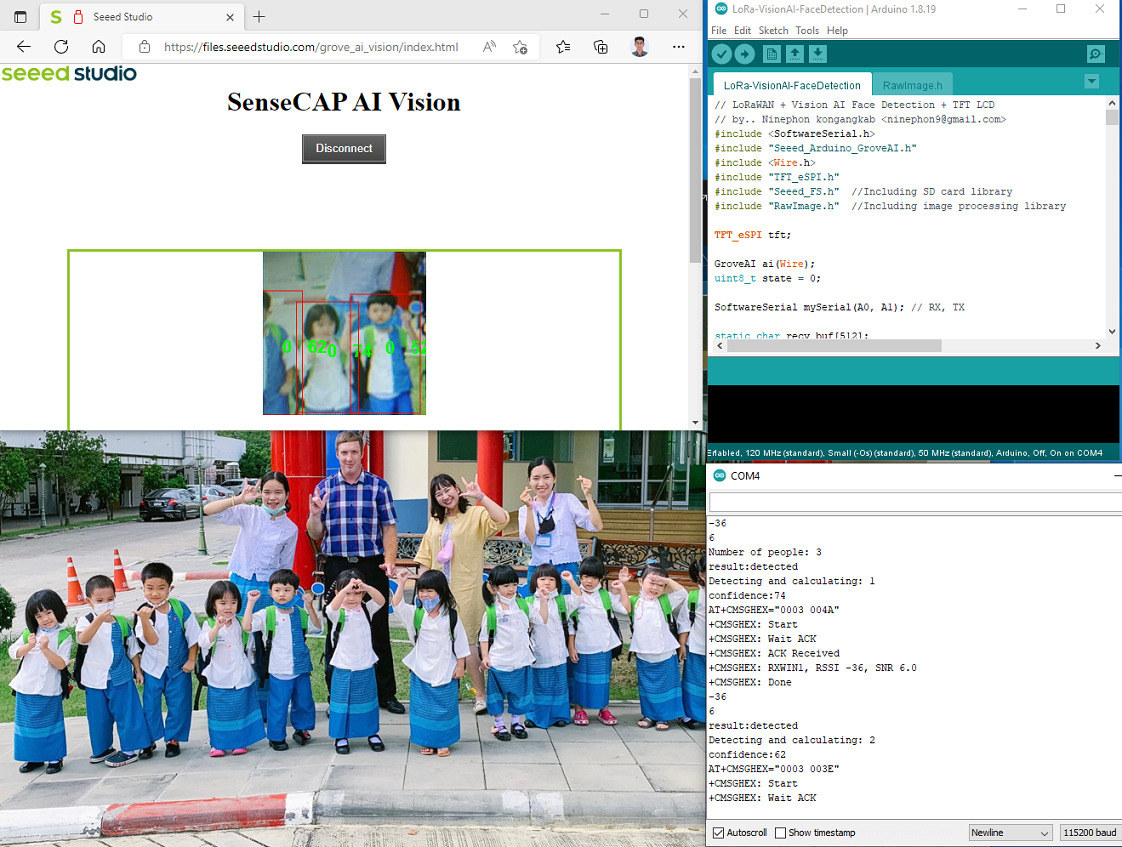Screen dimensions: 1122x847
Task: Save the sketch with the Save icon
Action: [x=818, y=54]
